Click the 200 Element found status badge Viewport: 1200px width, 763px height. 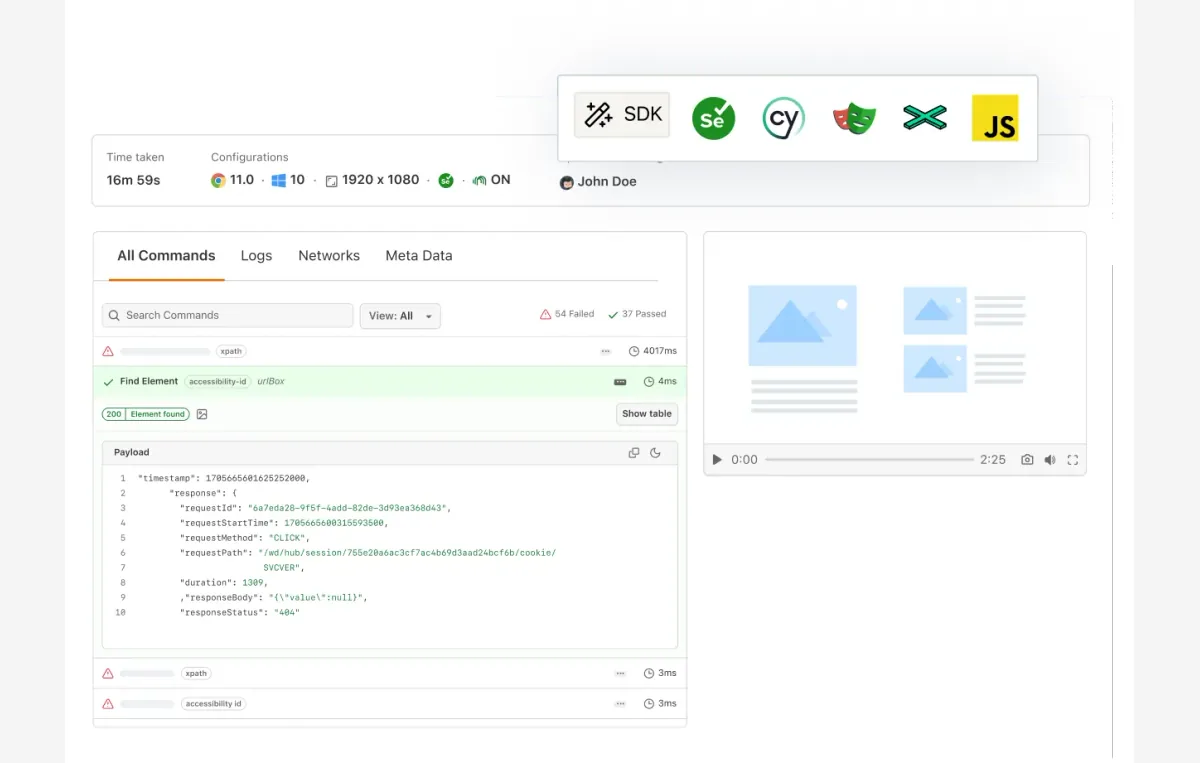146,414
